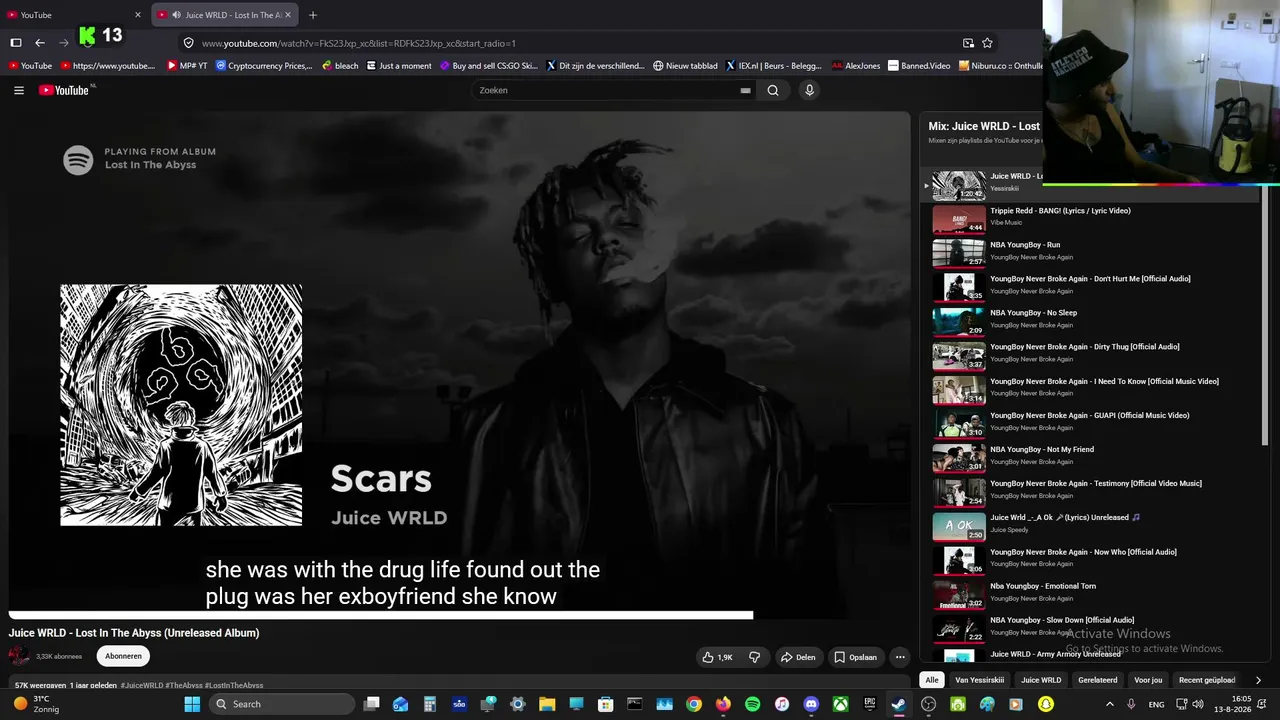The height and width of the screenshot is (720, 1280).
Task: Open the on-screen keyboard in the search box
Action: click(x=745, y=90)
